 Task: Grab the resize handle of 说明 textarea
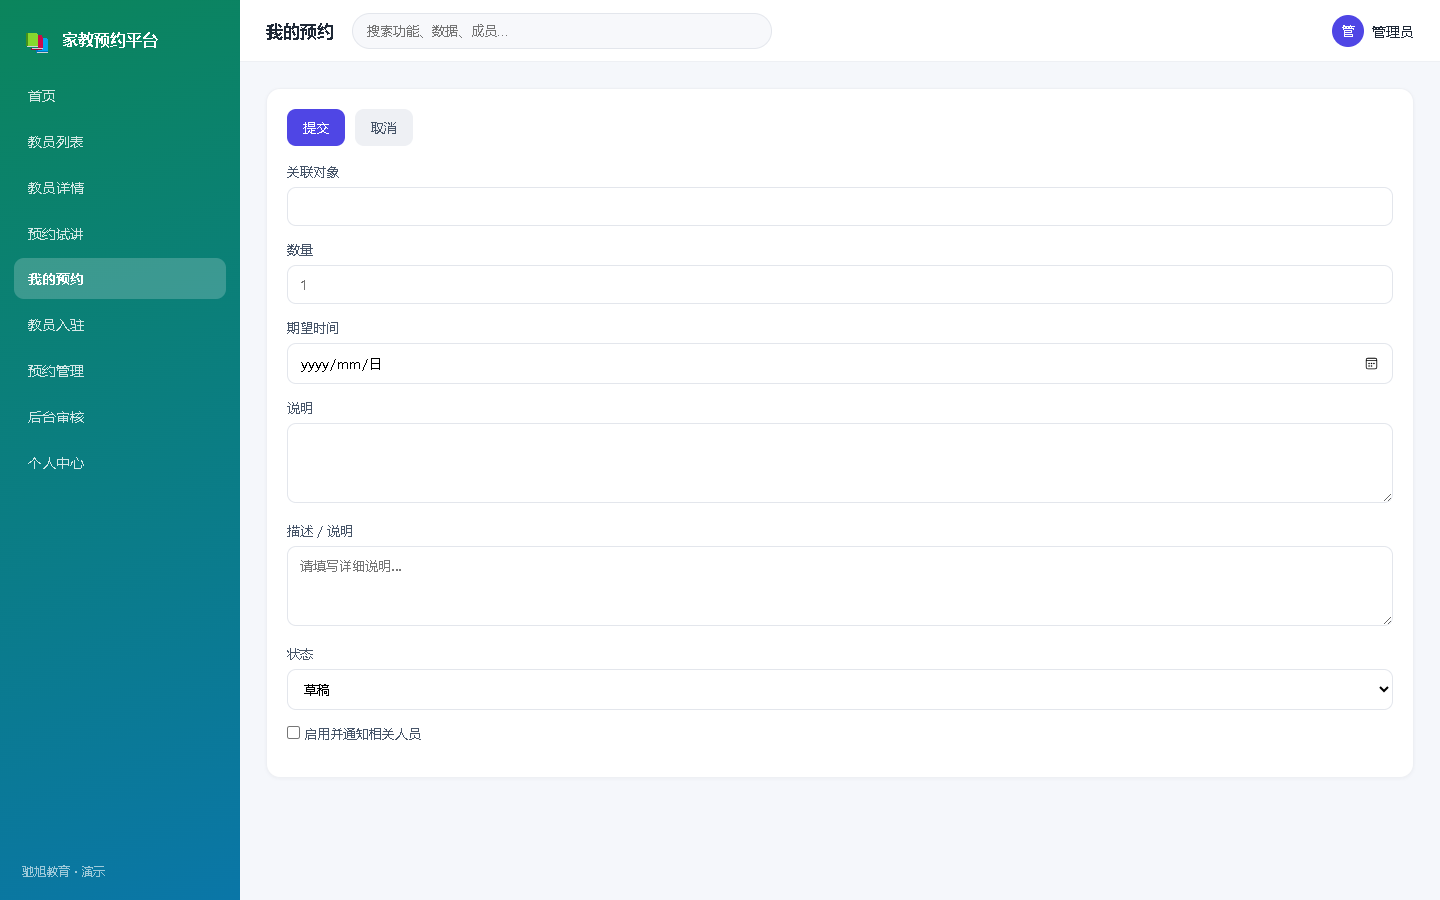point(1387,497)
